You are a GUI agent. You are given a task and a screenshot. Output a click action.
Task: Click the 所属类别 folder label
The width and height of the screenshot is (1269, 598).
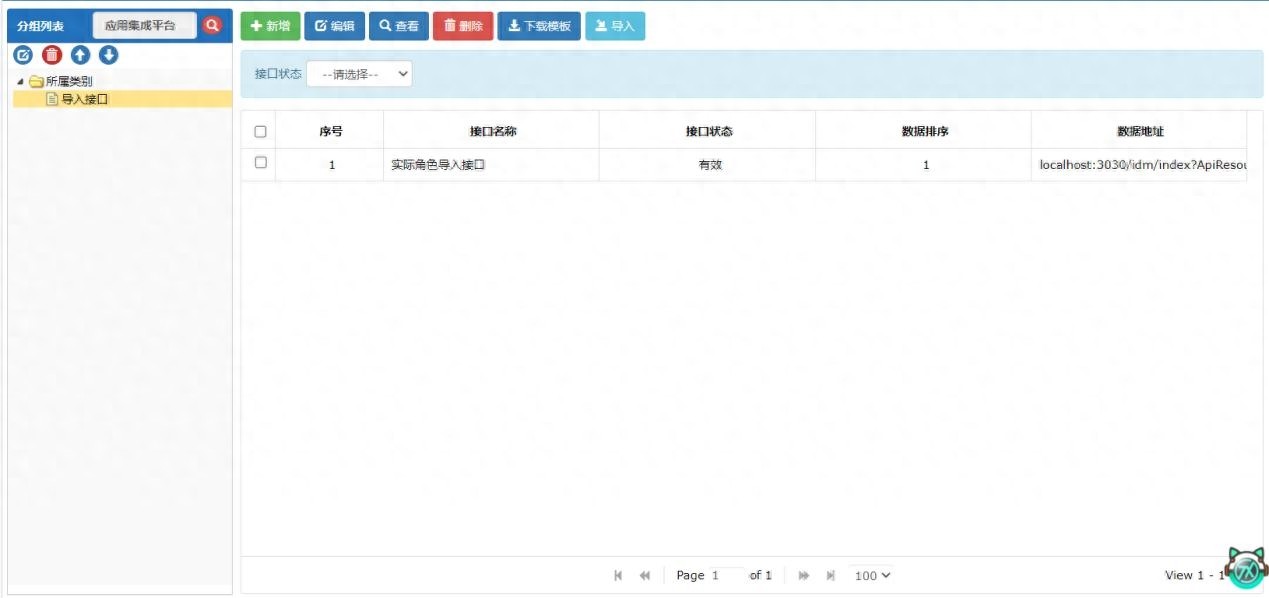click(x=69, y=81)
